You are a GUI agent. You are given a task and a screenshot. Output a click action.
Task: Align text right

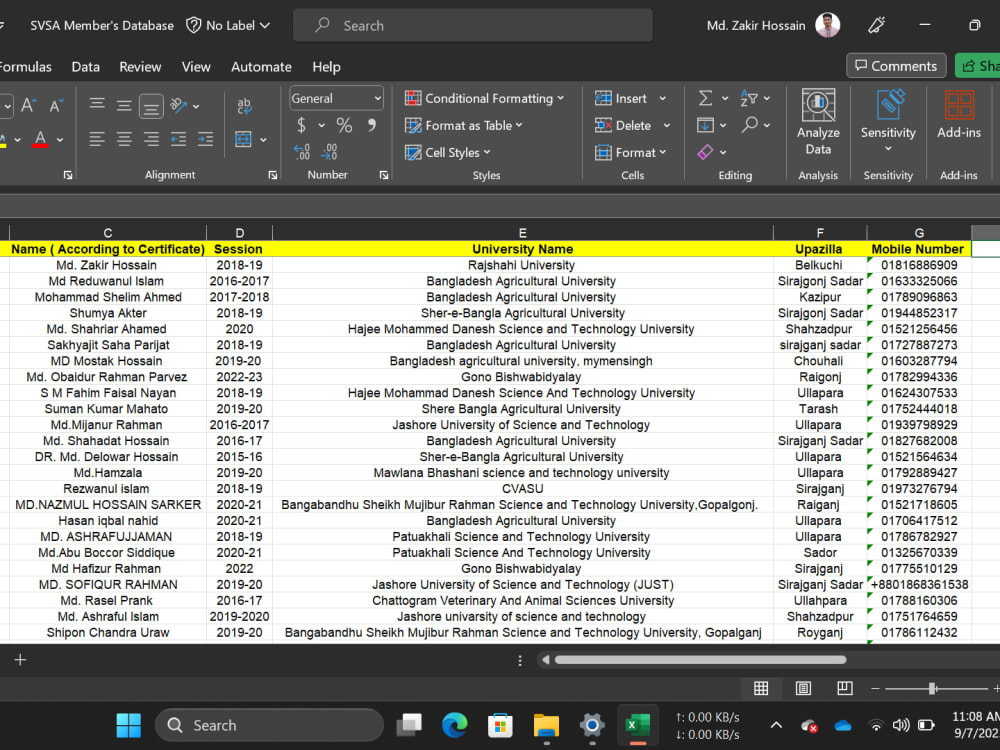[x=151, y=139]
